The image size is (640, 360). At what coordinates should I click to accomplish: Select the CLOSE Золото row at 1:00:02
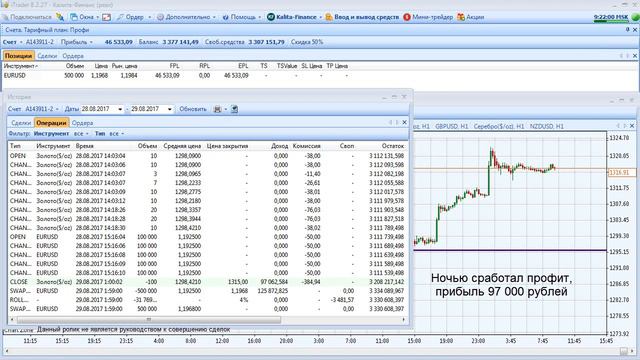(x=207, y=282)
